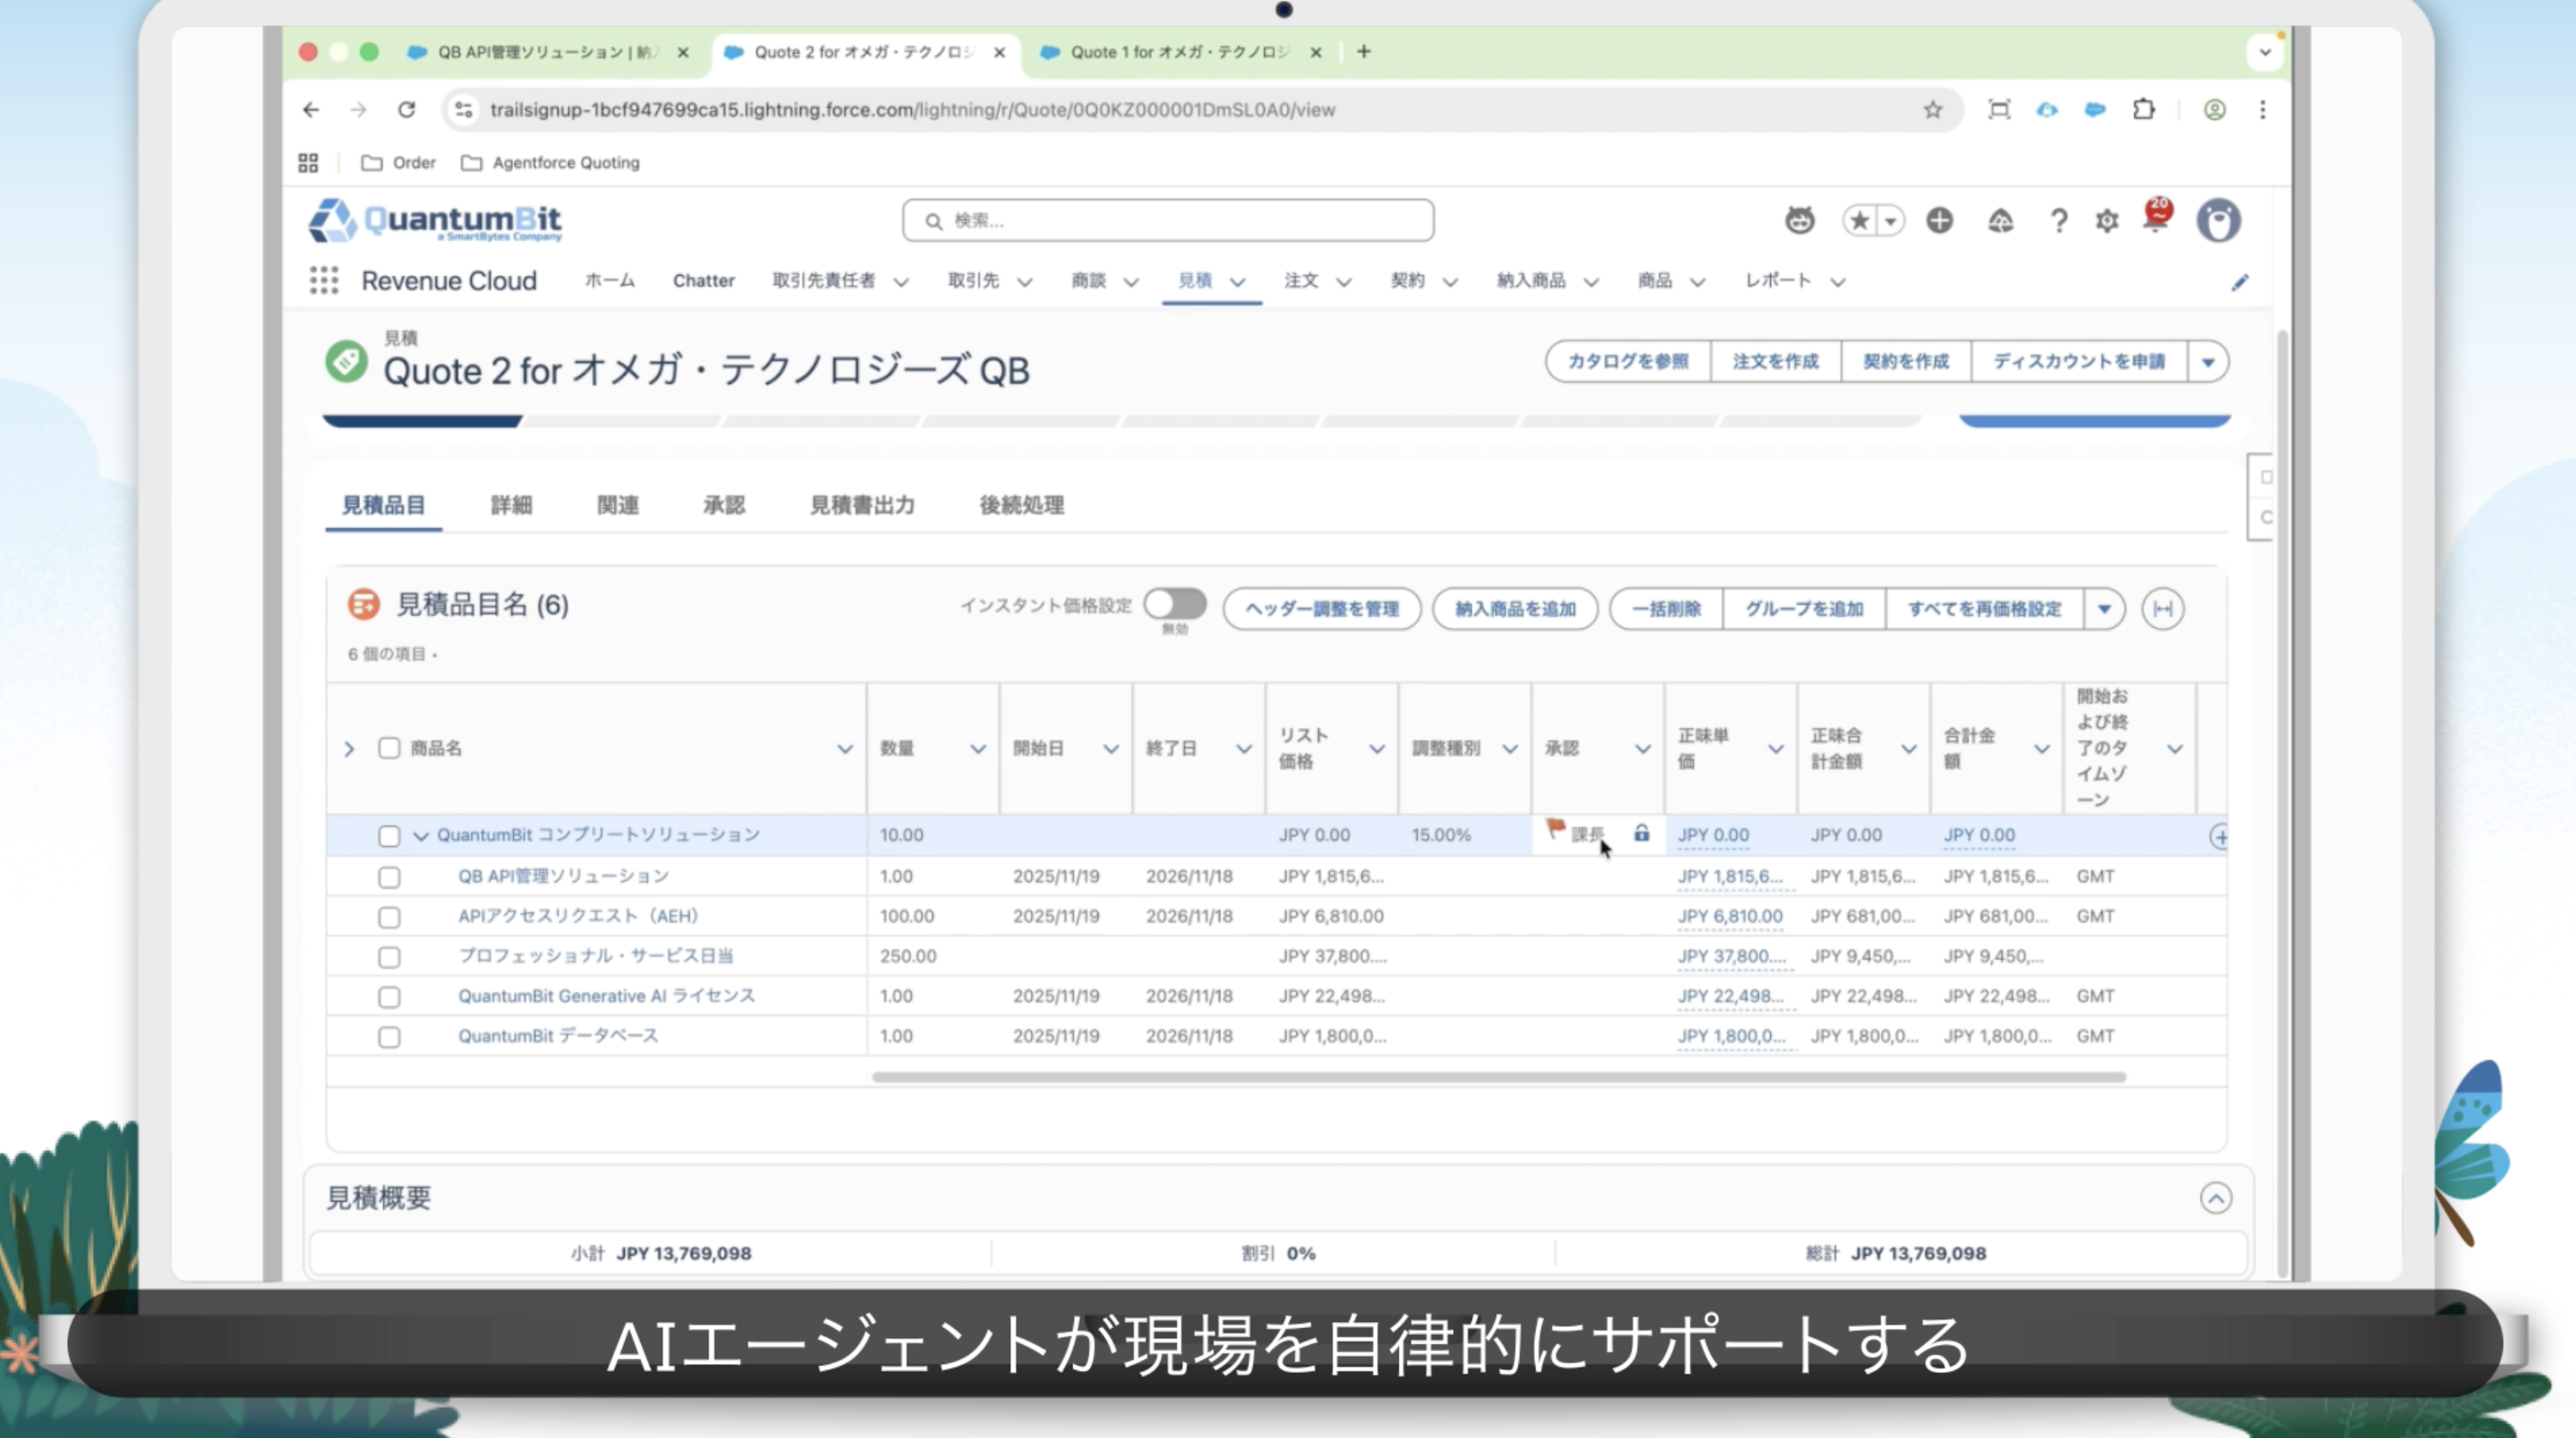Image resolution: width=2576 pixels, height=1438 pixels.
Task: Click the カタログを参照 button
Action: click(1628, 362)
